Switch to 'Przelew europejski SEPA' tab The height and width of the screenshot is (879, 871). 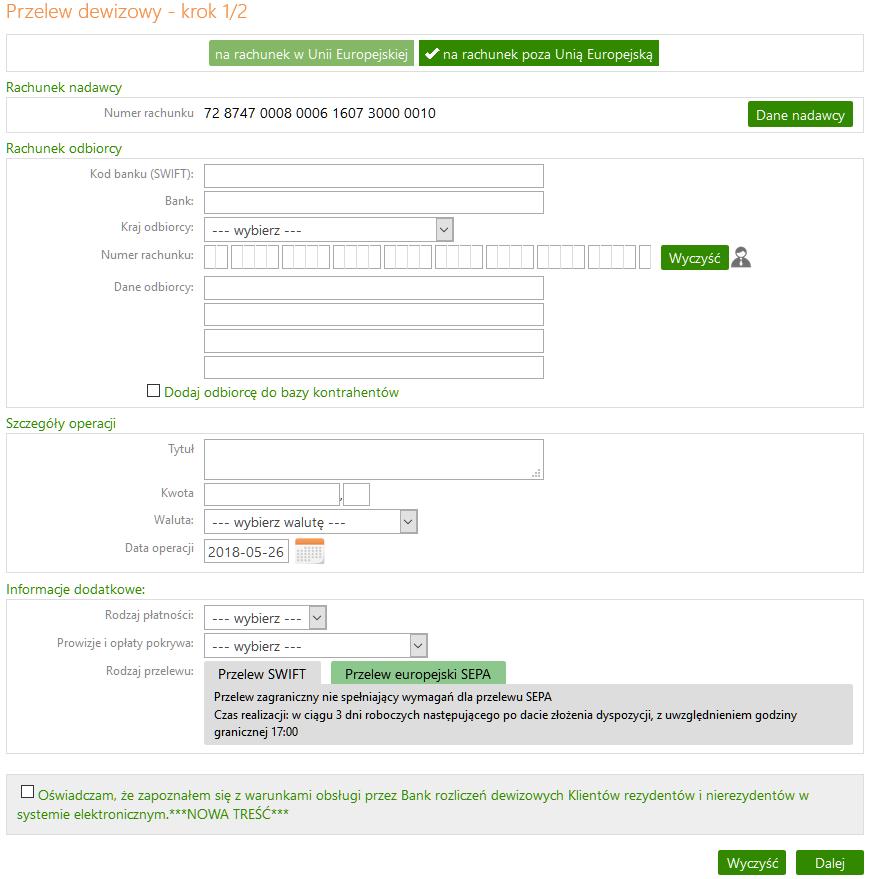point(418,673)
